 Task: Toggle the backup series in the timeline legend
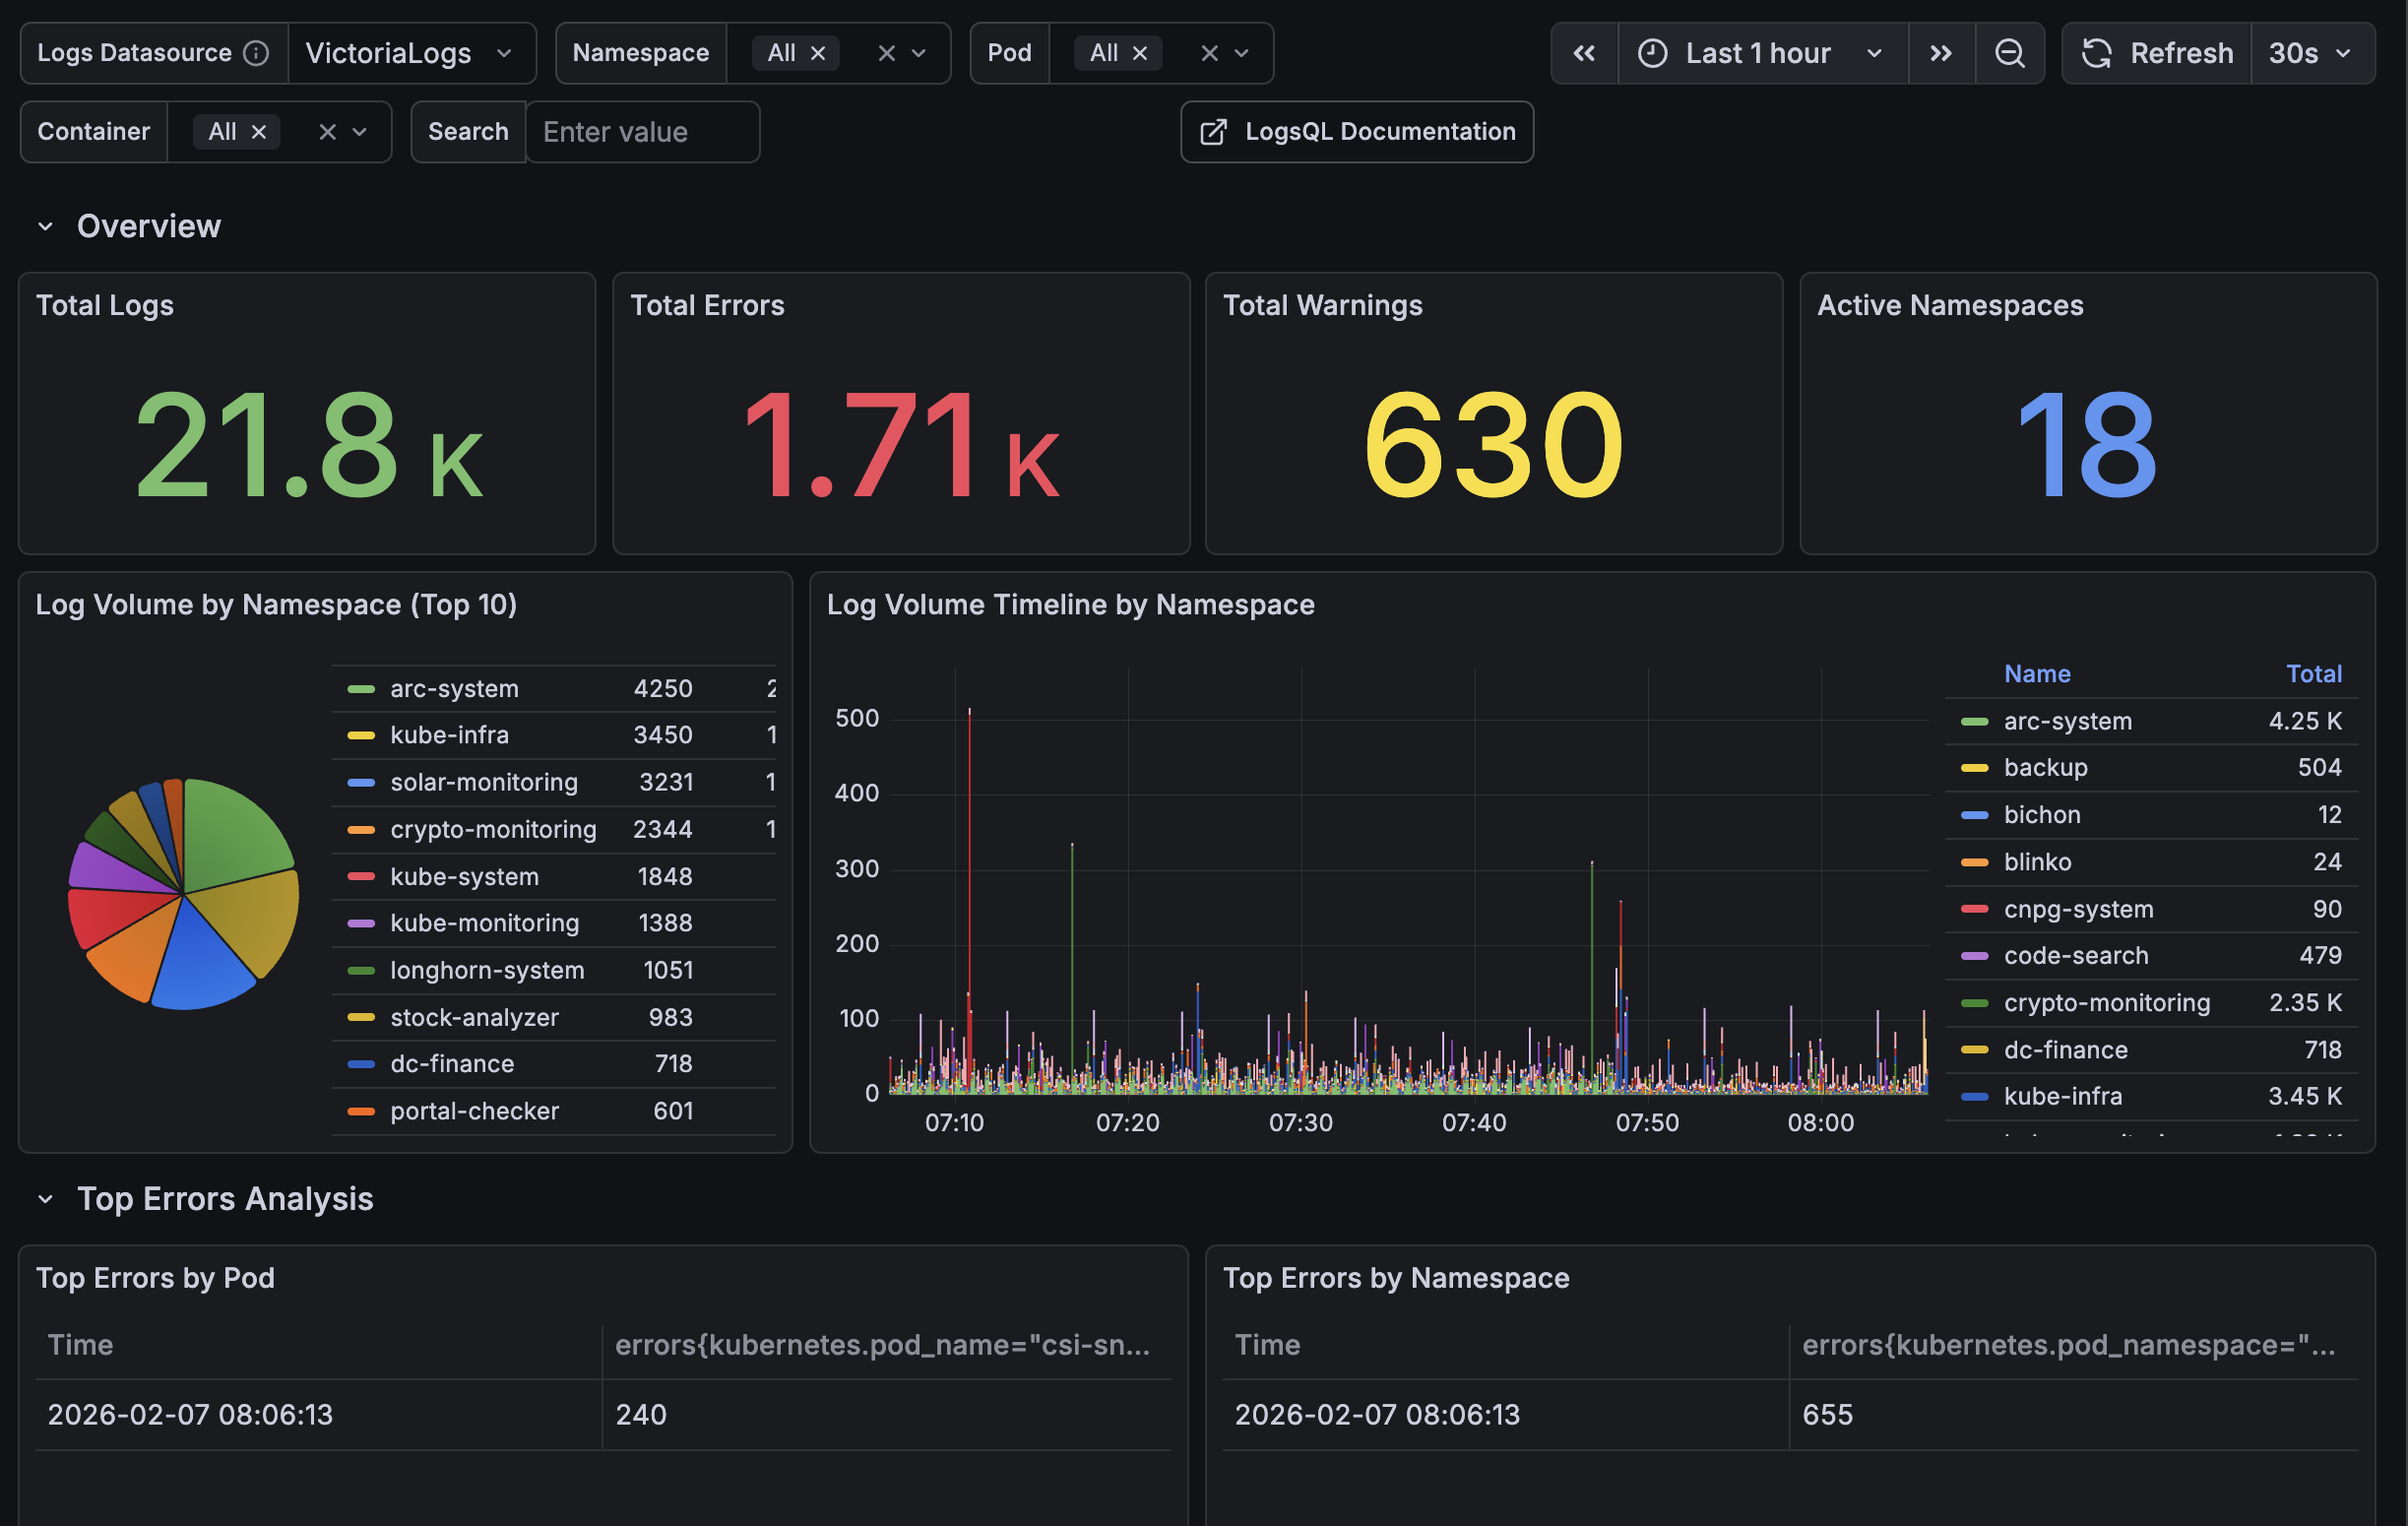2045,767
